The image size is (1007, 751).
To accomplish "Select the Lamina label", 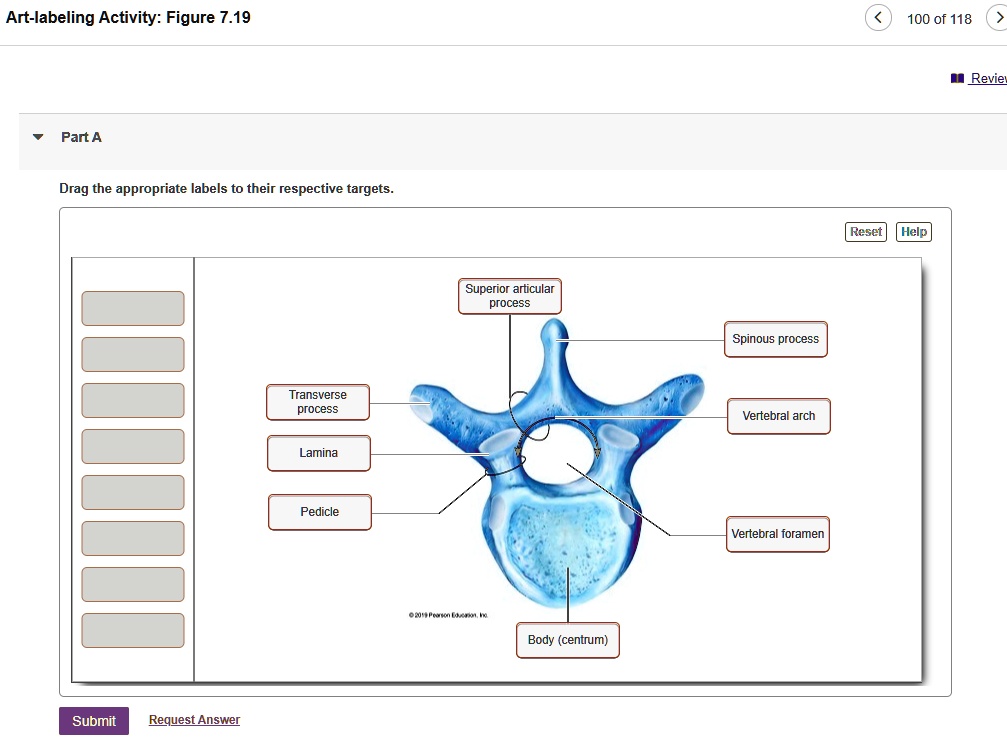I will (318, 453).
